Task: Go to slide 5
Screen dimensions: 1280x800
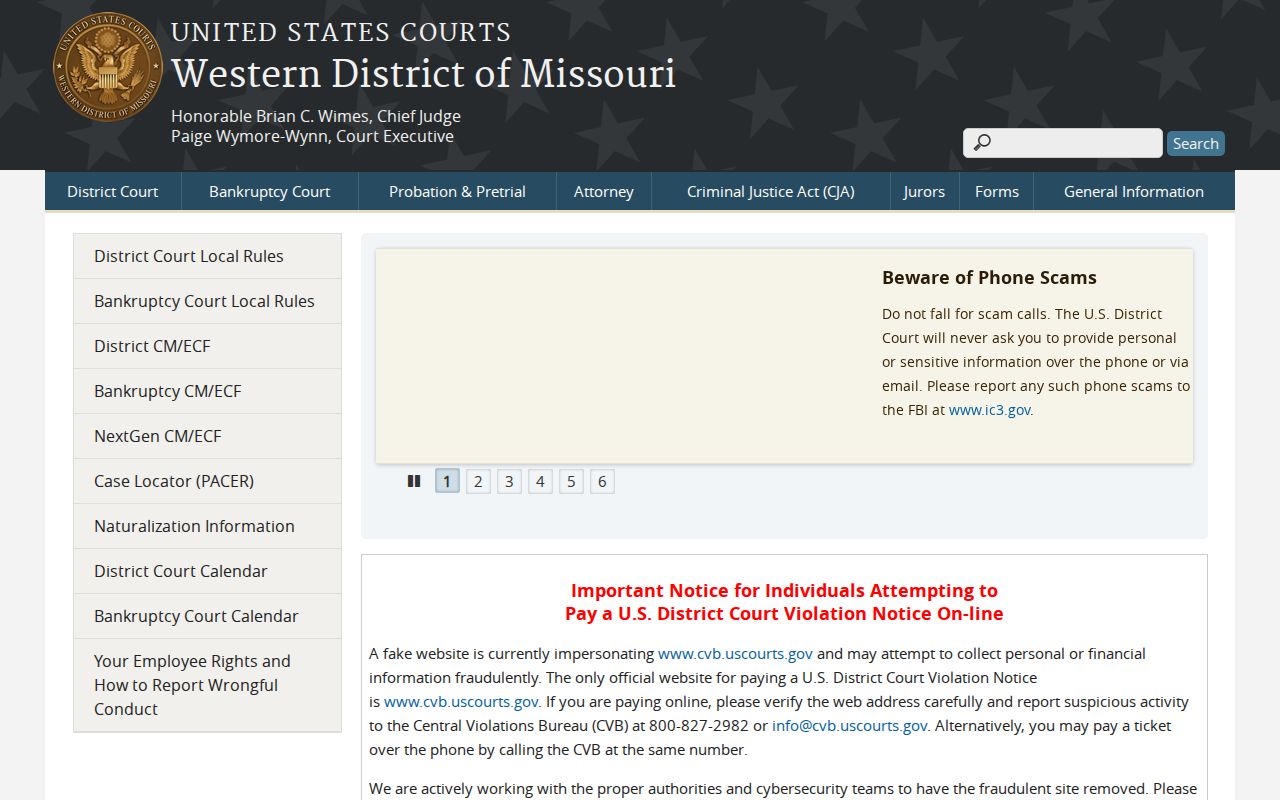Action: coord(571,481)
